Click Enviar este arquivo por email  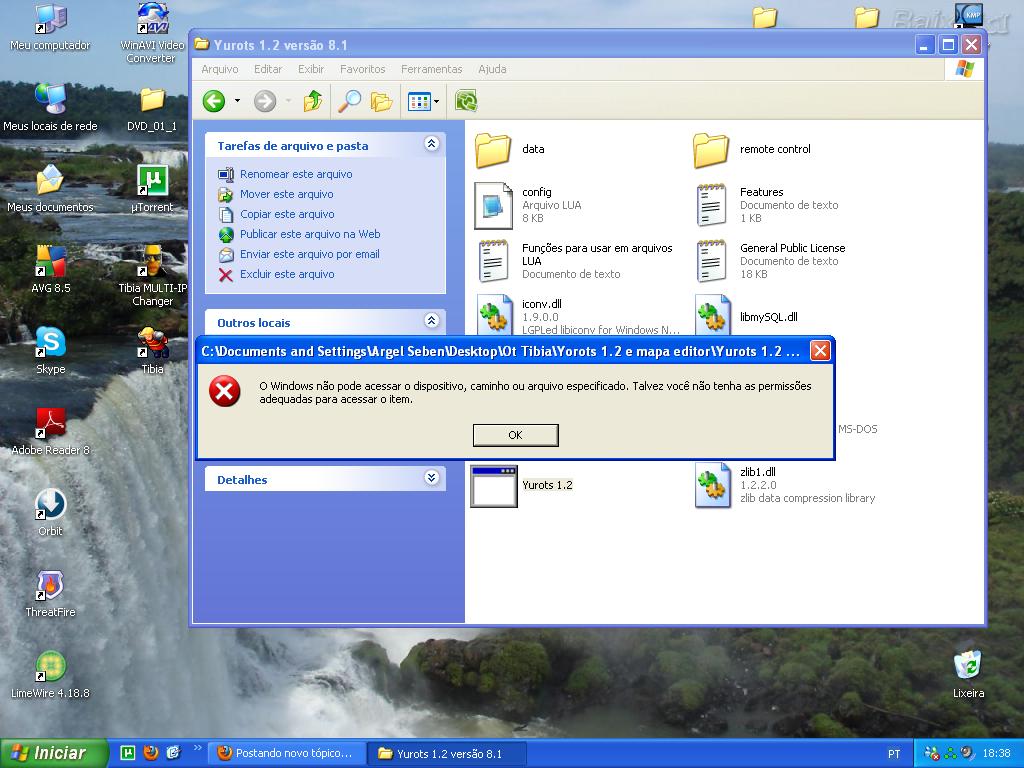(310, 254)
